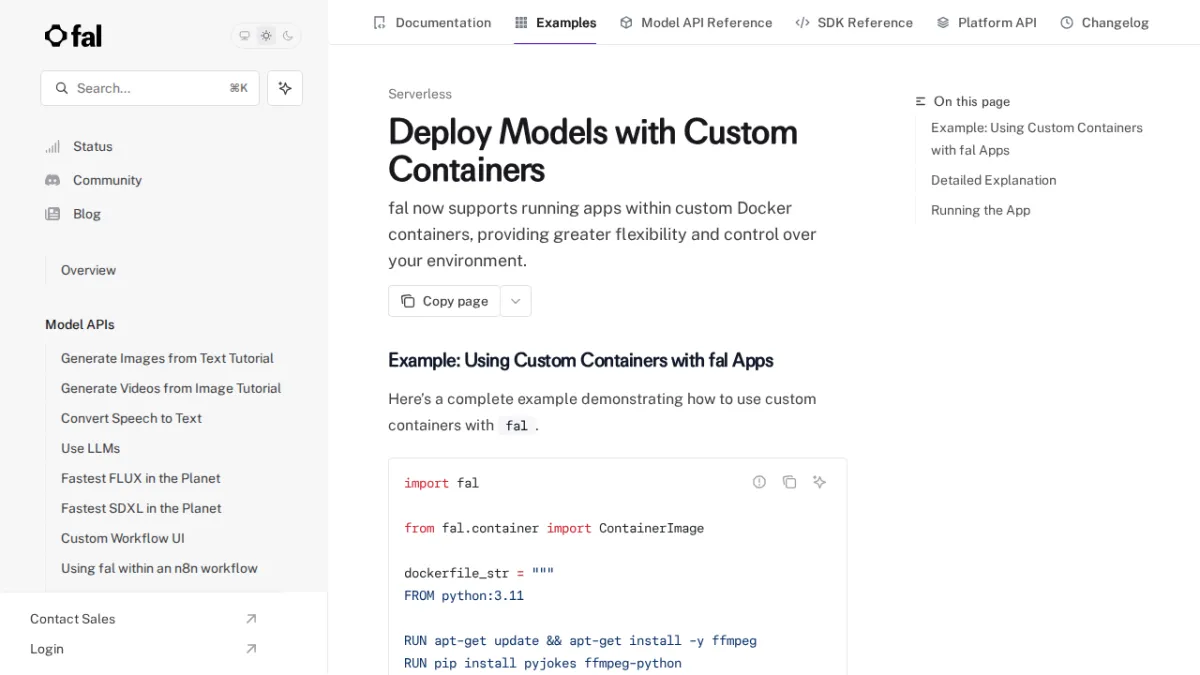Switch to the Model API Reference tab

click(x=696, y=22)
